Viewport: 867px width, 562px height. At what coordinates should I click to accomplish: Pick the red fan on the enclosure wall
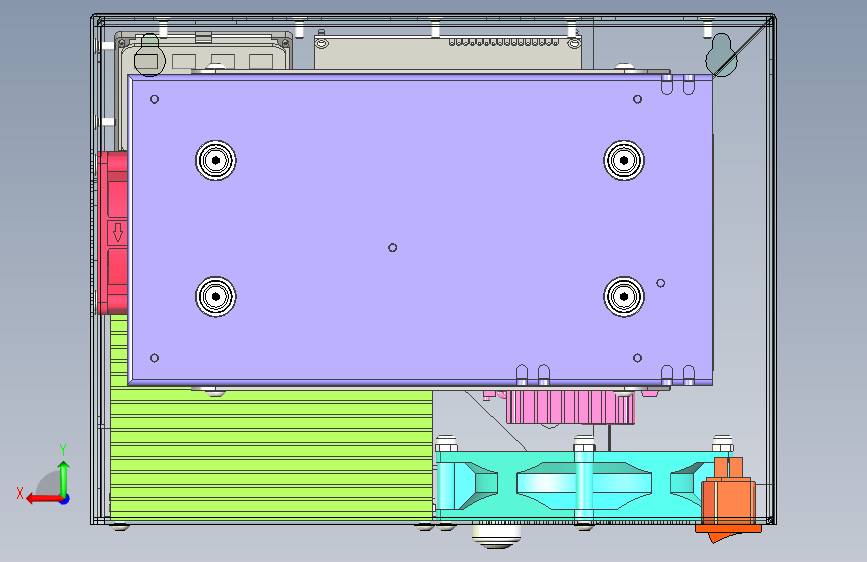(113, 233)
